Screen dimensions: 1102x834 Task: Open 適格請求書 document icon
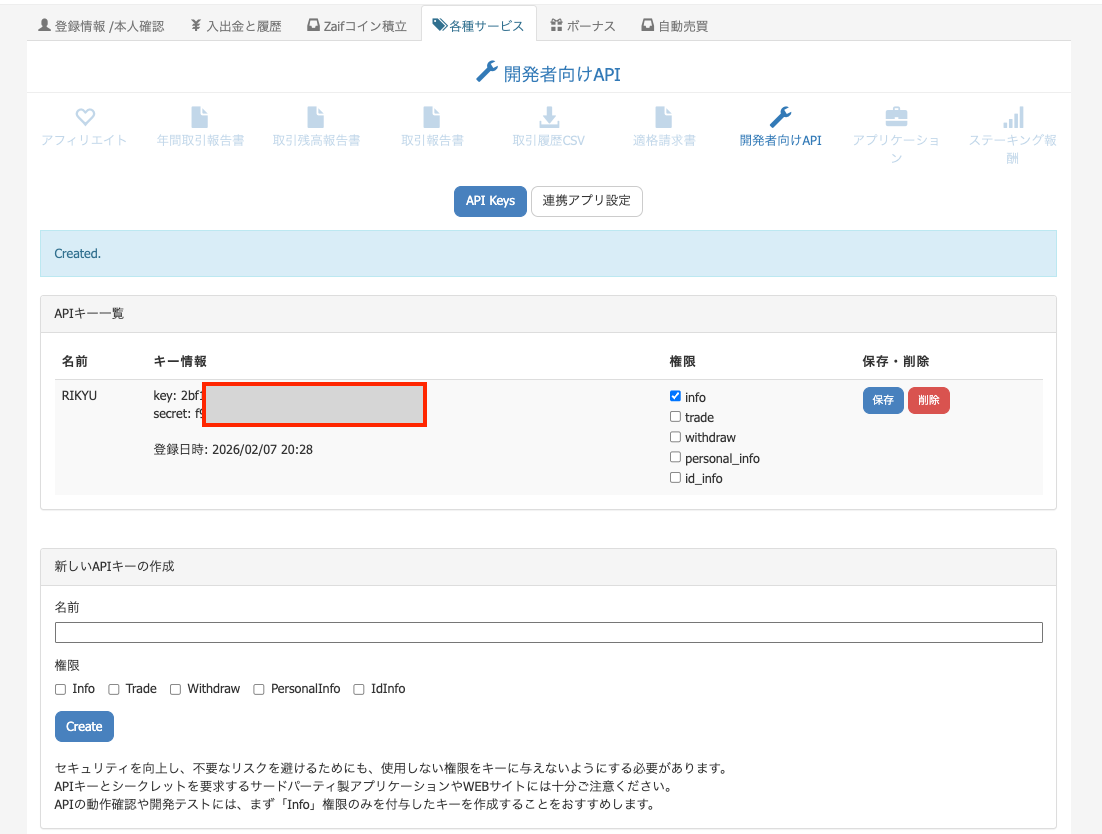point(664,118)
